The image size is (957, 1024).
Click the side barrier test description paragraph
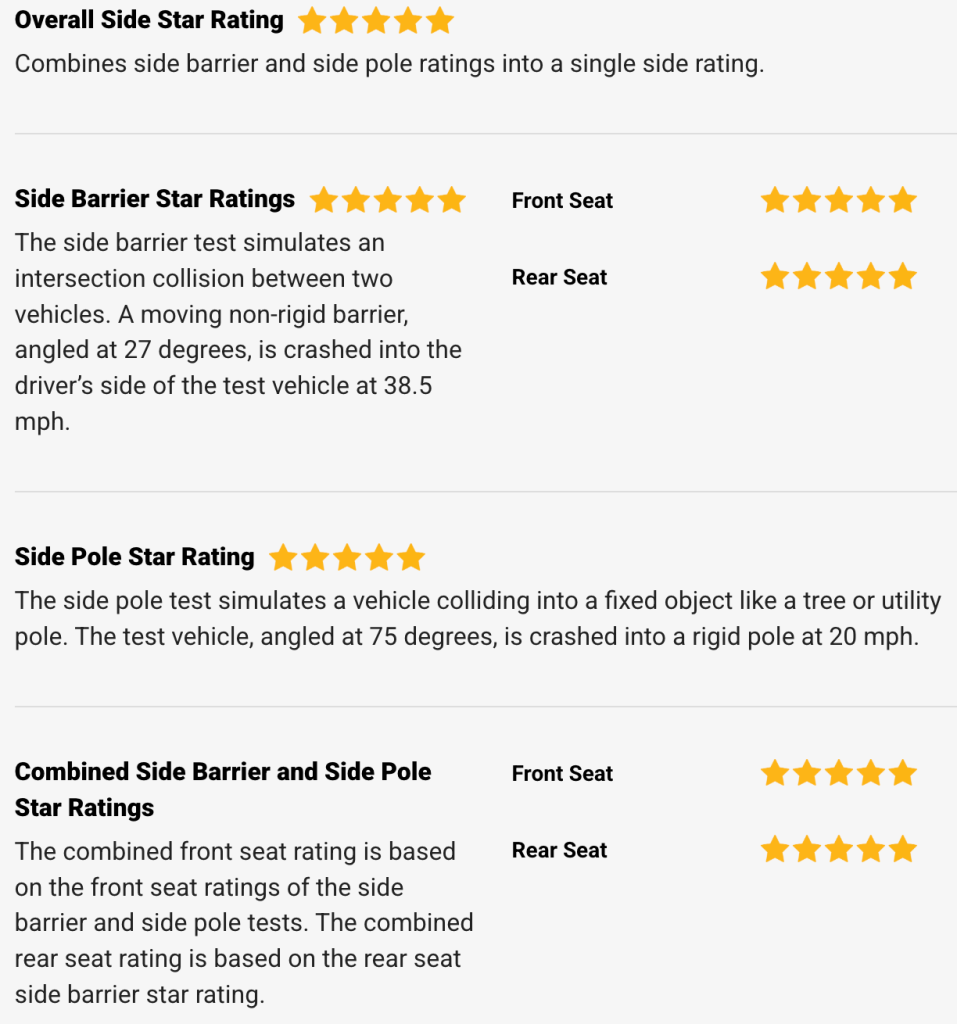(x=238, y=332)
